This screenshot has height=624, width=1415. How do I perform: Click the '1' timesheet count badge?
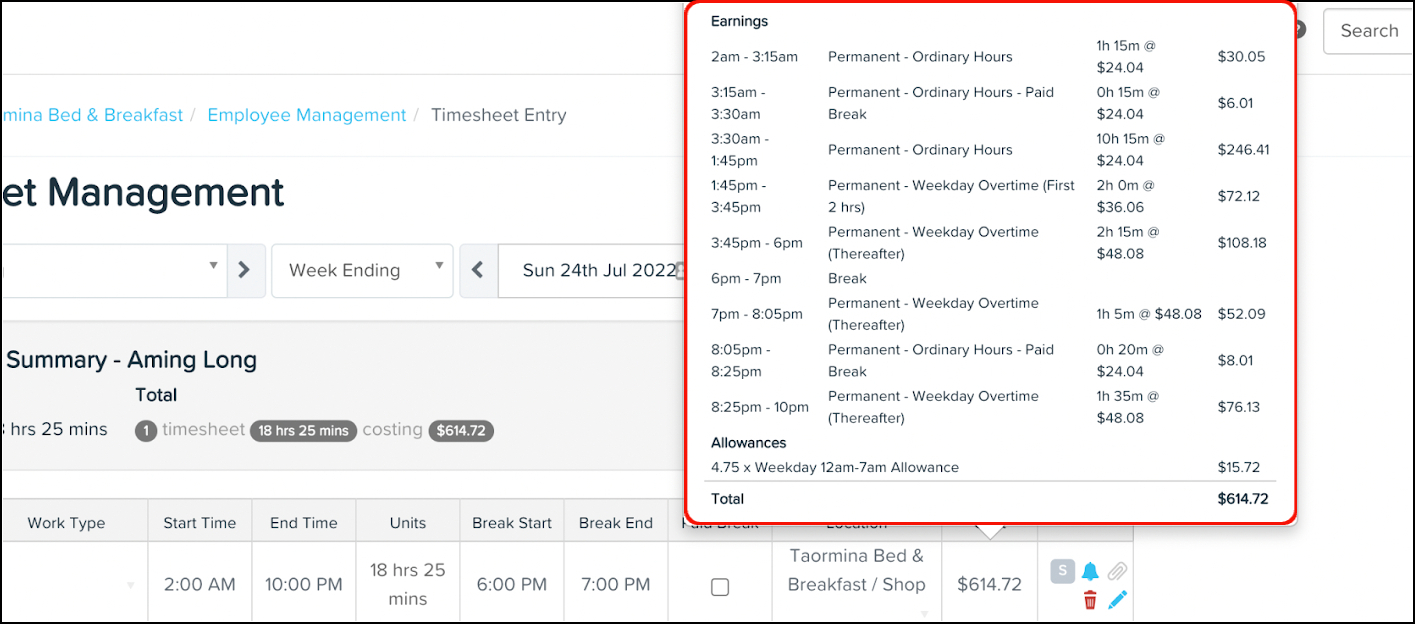coord(146,431)
